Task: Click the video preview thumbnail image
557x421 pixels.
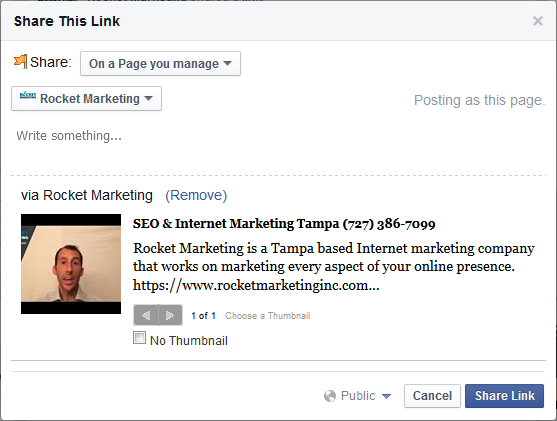Action: coord(71,264)
